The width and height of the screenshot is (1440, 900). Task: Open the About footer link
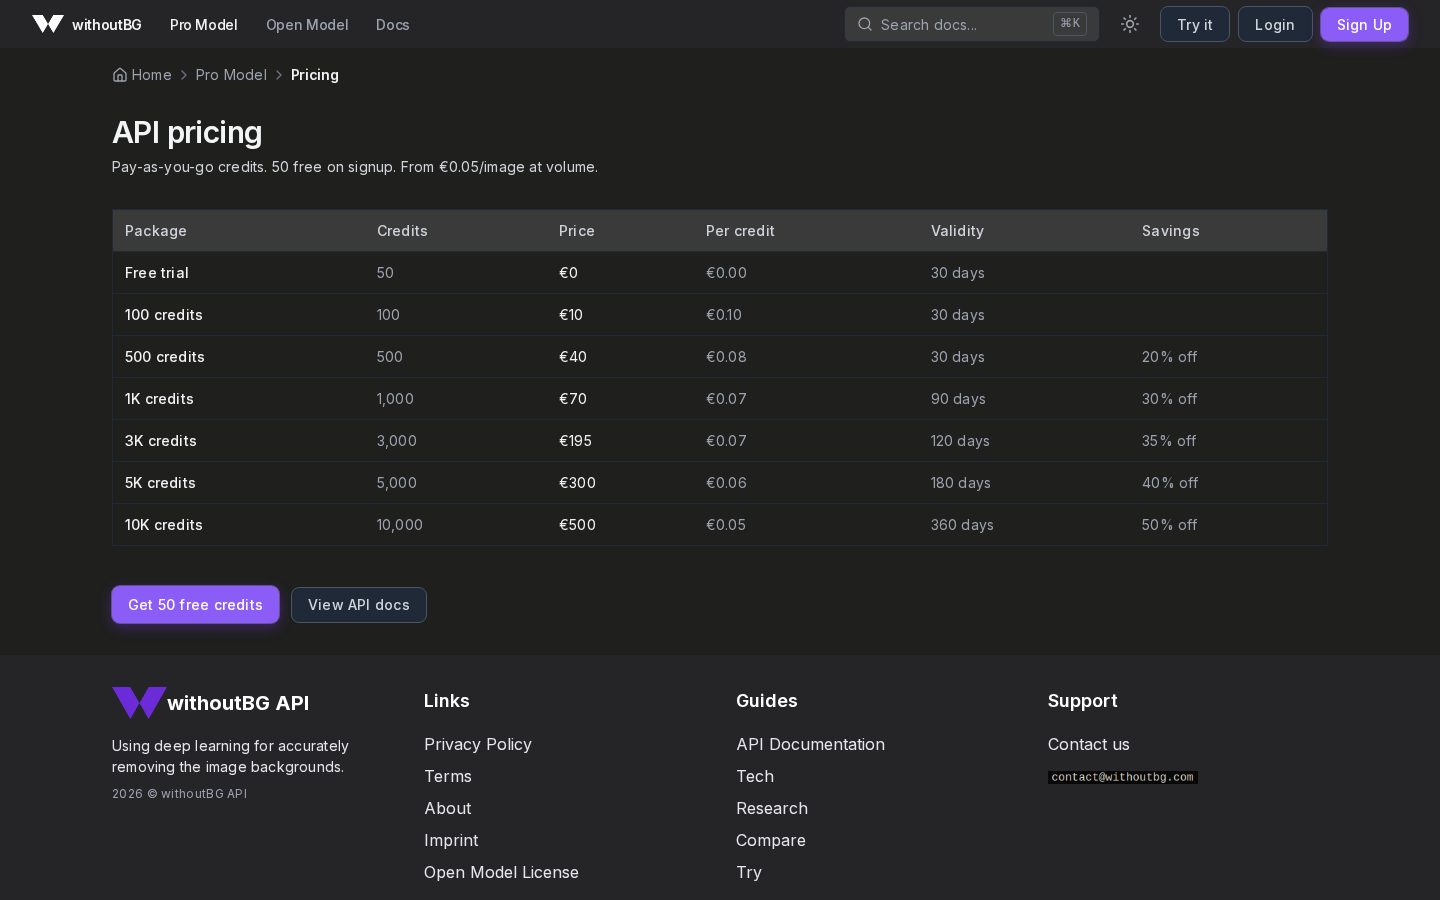pyautogui.click(x=448, y=808)
